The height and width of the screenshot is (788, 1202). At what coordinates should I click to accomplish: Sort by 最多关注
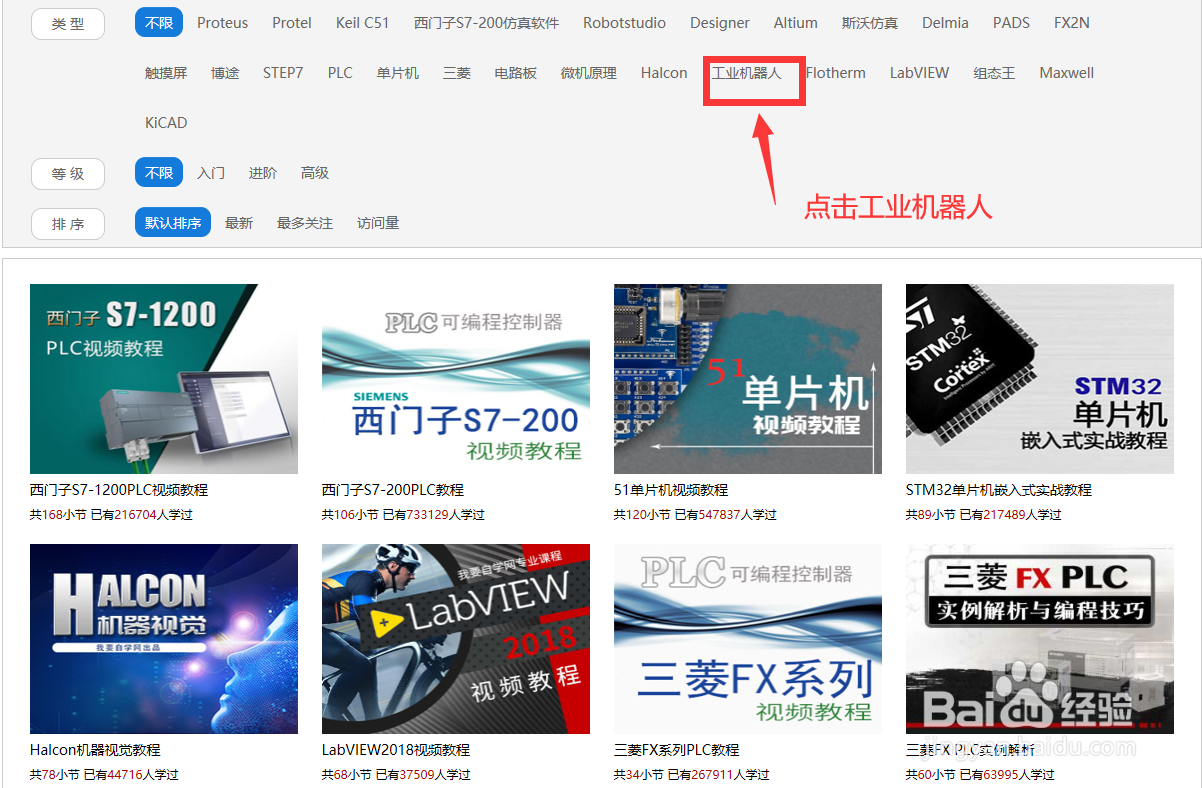point(305,223)
